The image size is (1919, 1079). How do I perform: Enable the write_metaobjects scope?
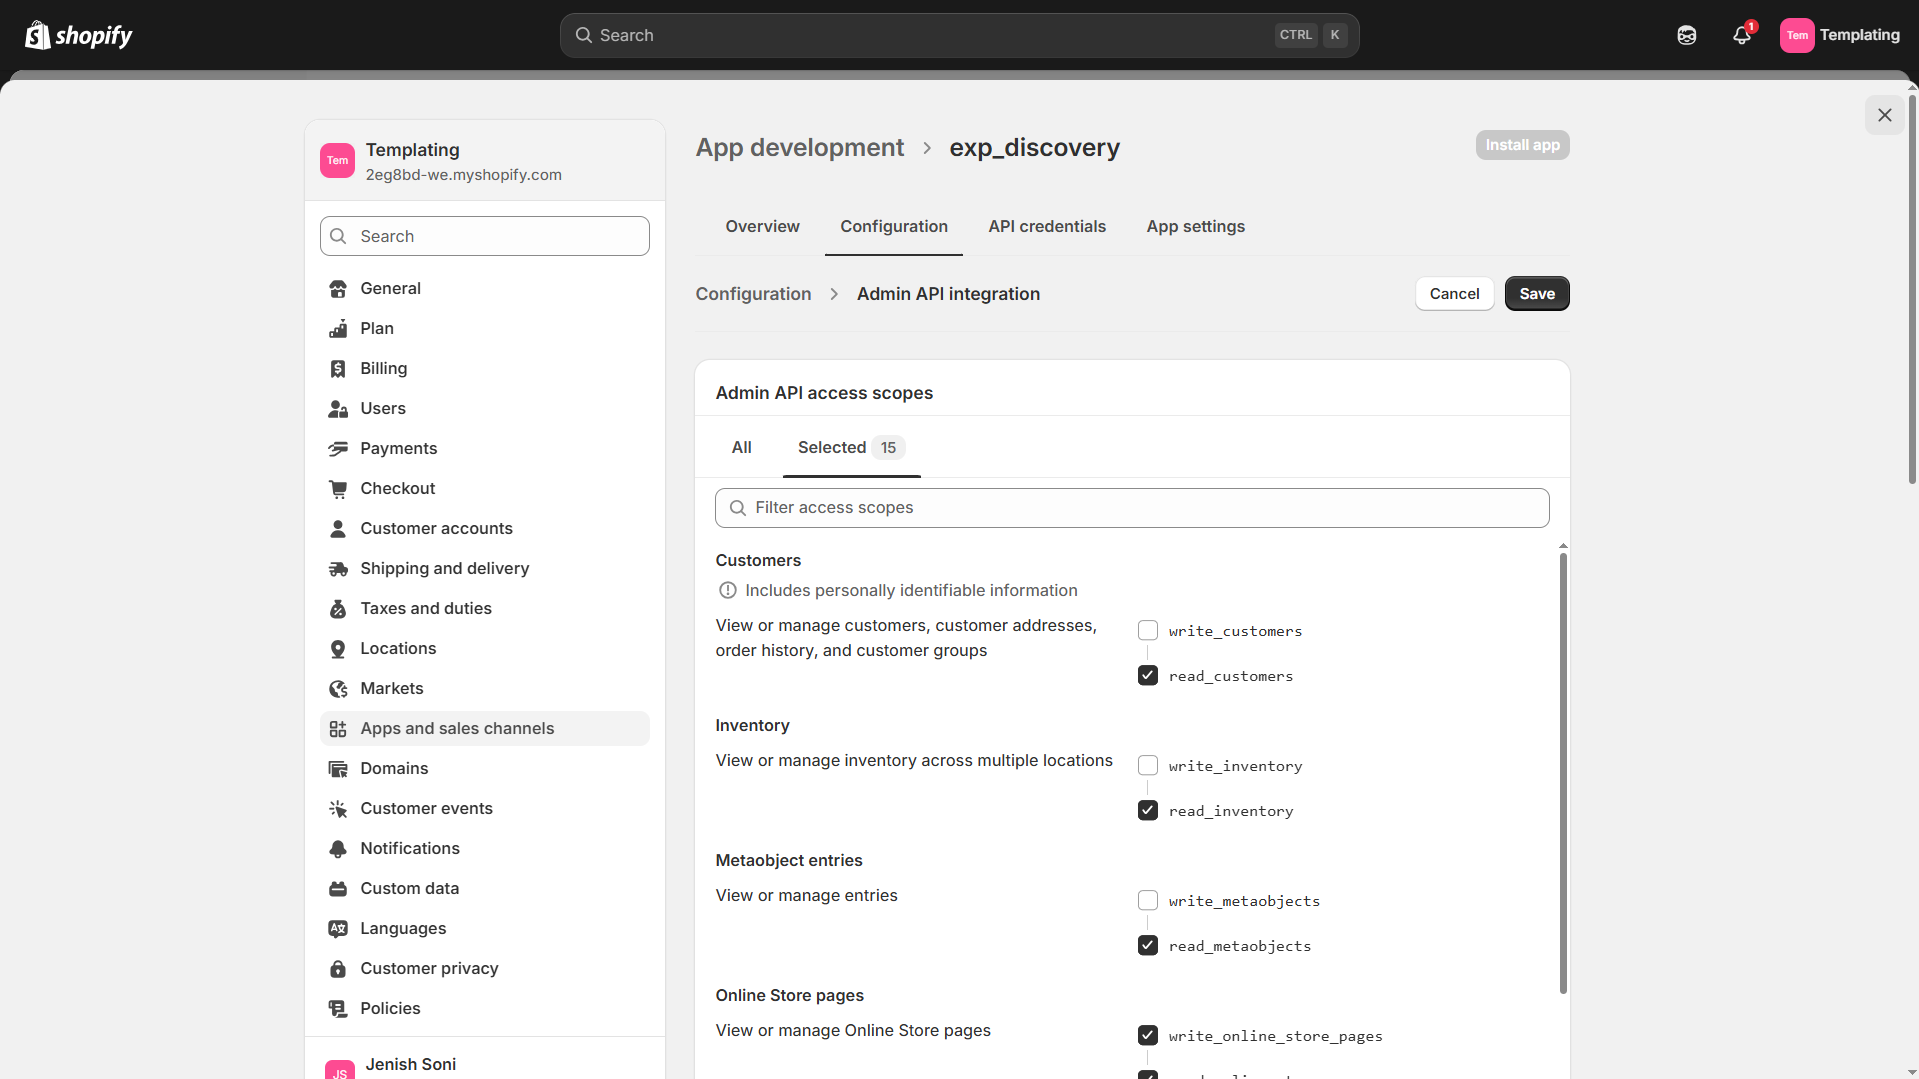(x=1148, y=901)
